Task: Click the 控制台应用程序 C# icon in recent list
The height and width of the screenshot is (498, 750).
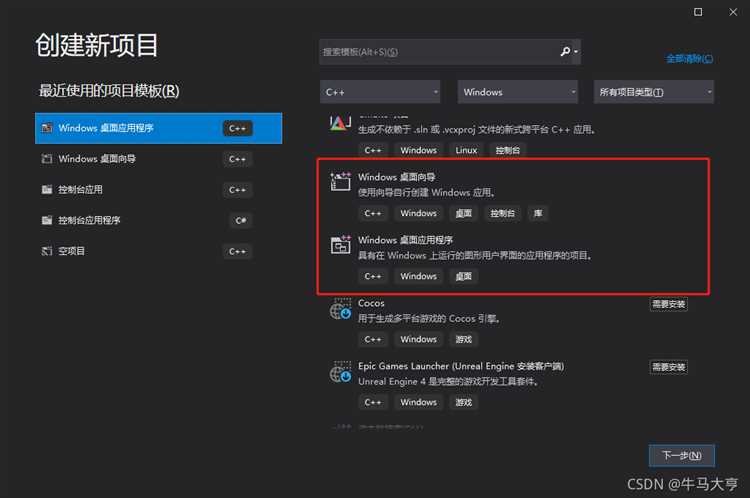Action: pos(47,220)
